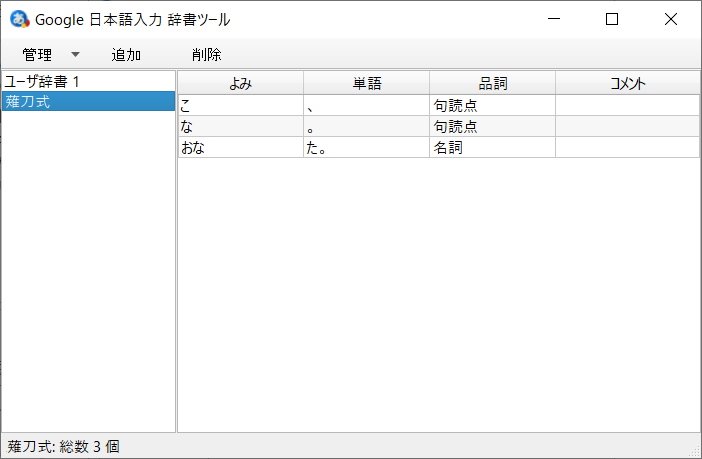The image size is (702, 459).
Task: Click the empty コメント cell of 'おな' row
Action: (x=627, y=148)
